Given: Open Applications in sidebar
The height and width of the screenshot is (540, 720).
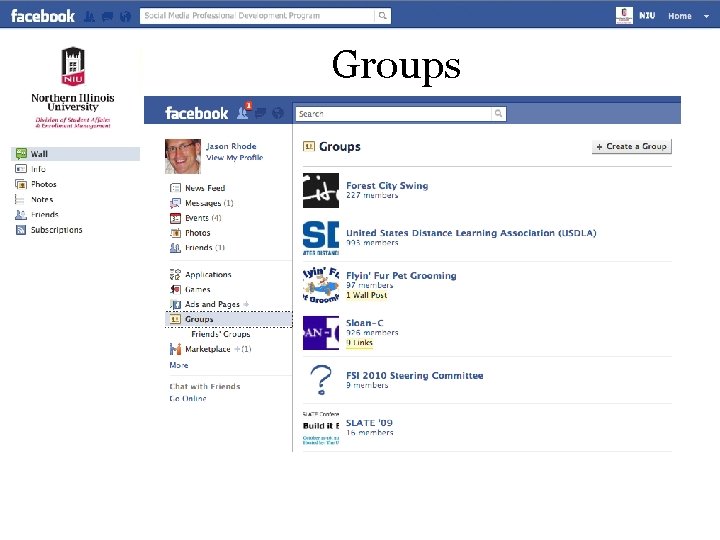Looking at the screenshot, I should (208, 275).
